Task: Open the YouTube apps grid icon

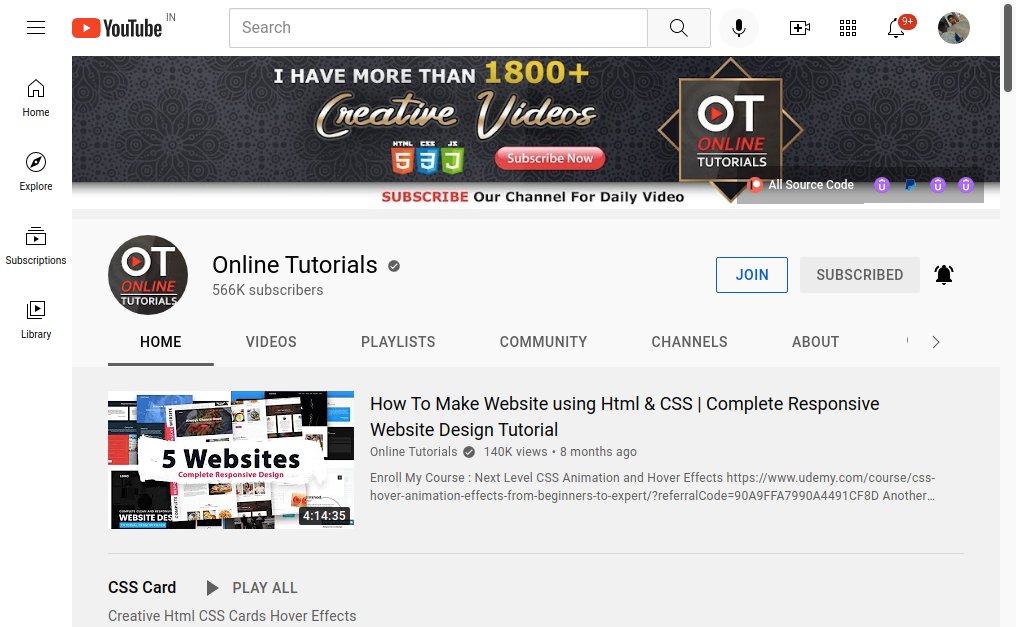Action: (848, 28)
